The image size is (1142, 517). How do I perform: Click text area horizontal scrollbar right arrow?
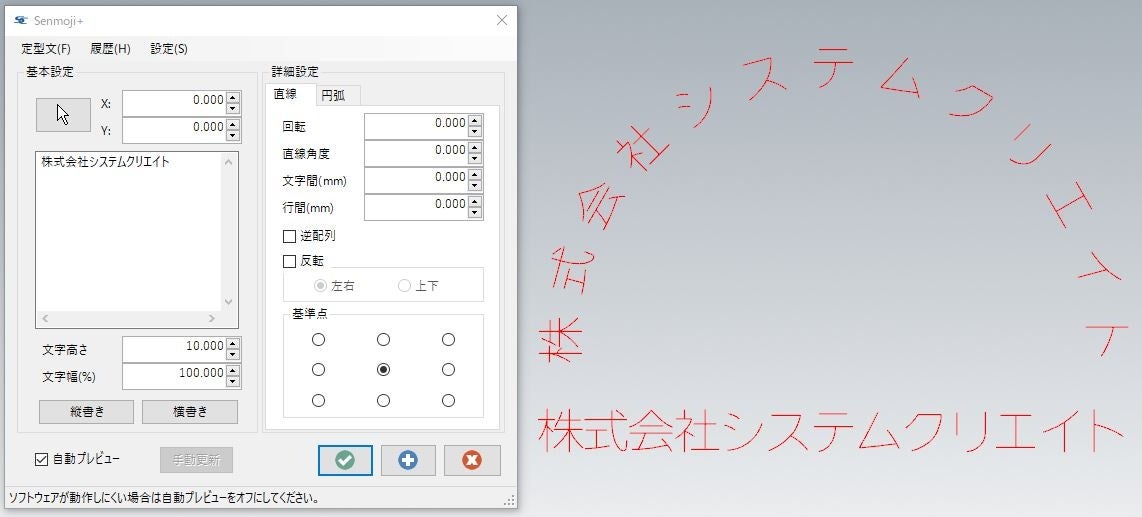tap(212, 319)
